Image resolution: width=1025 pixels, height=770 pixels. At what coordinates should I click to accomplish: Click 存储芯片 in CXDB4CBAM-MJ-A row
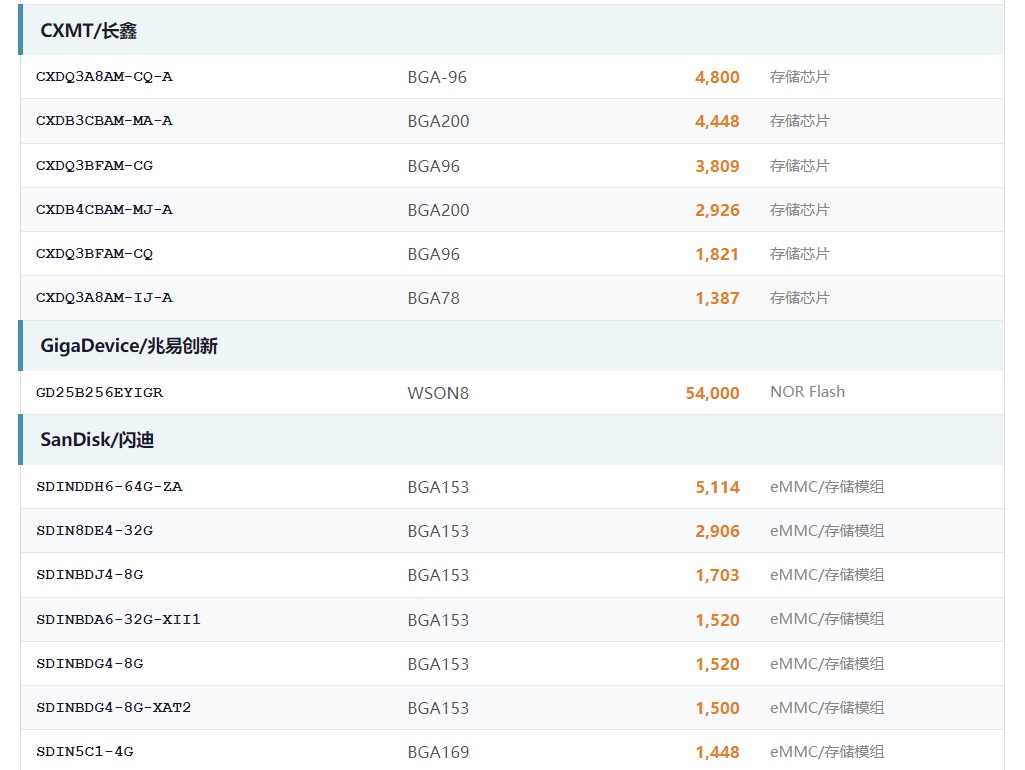(799, 209)
